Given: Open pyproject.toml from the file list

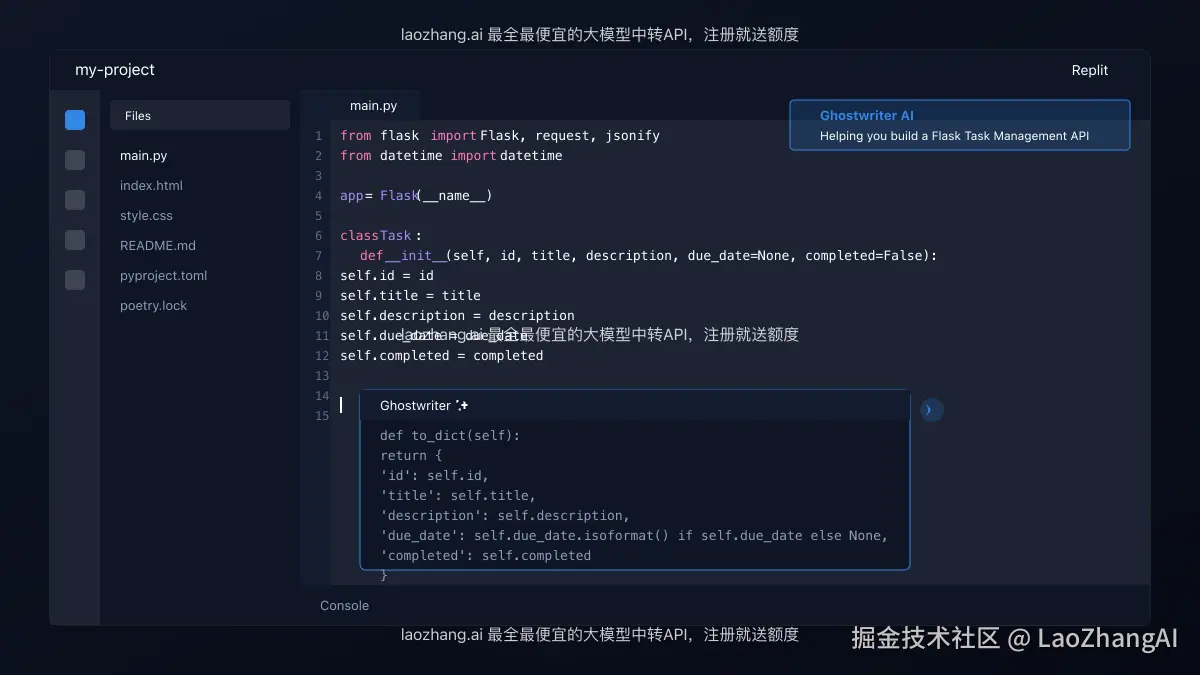Looking at the screenshot, I should pyautogui.click(x=163, y=275).
